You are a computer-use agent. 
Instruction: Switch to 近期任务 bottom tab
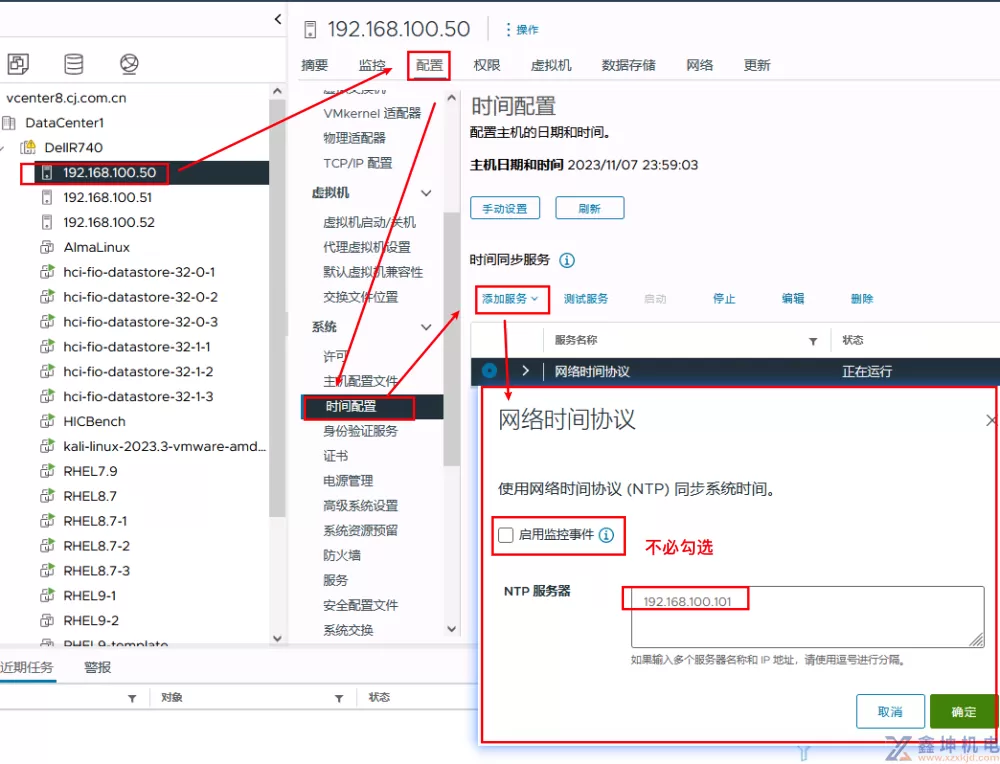coord(27,668)
